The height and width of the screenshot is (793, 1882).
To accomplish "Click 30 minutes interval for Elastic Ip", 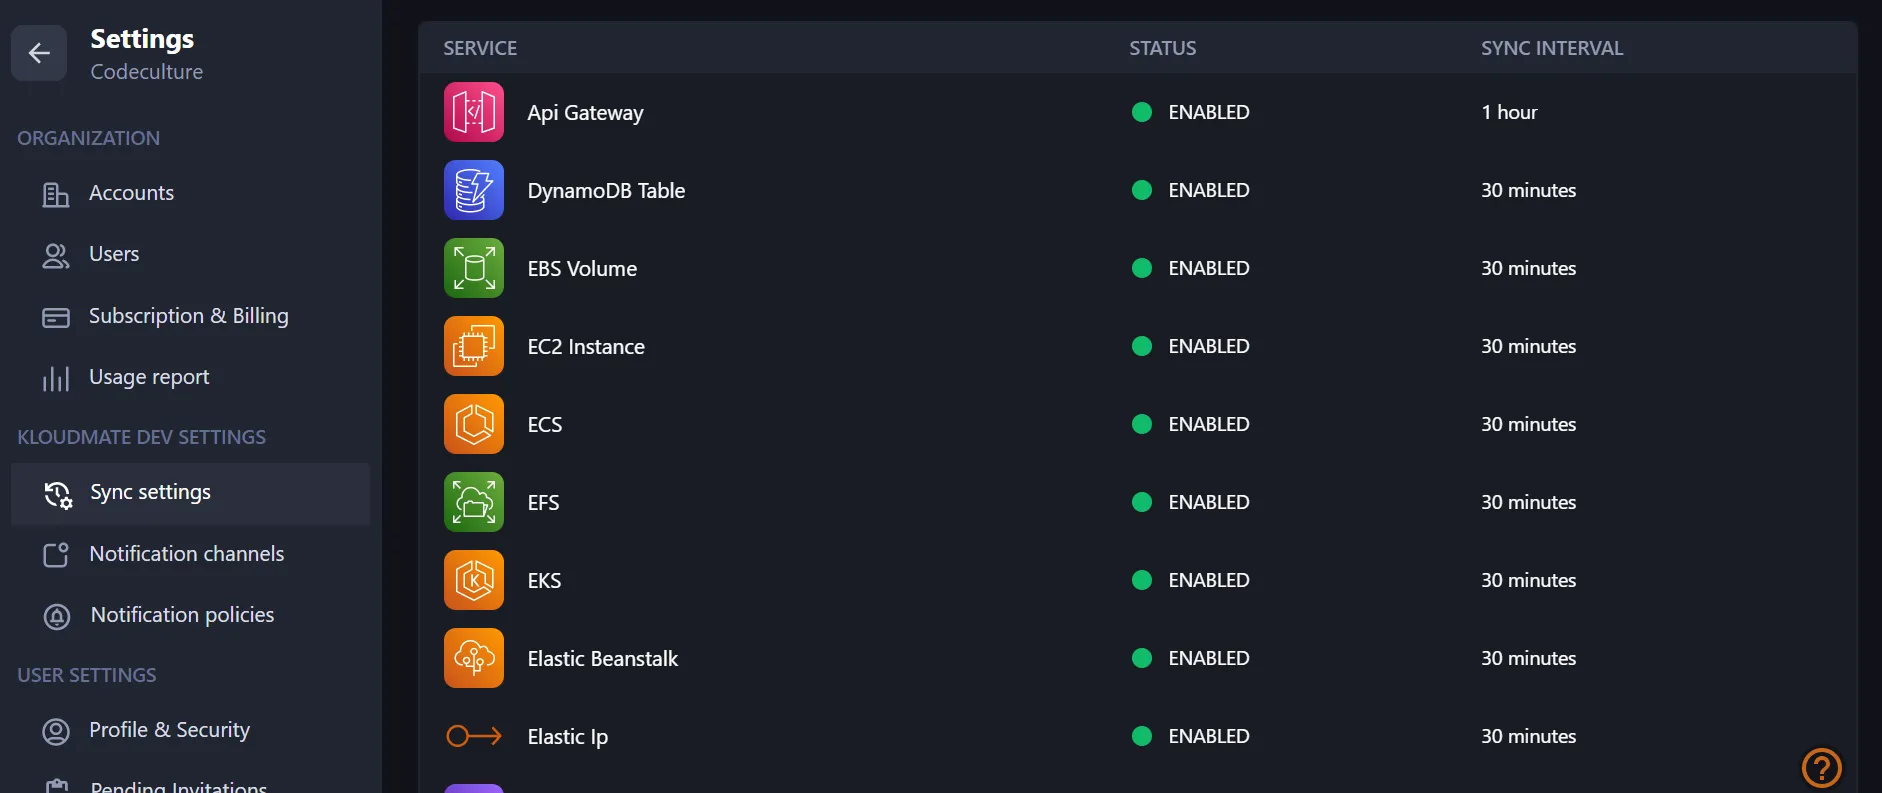I will (1528, 736).
